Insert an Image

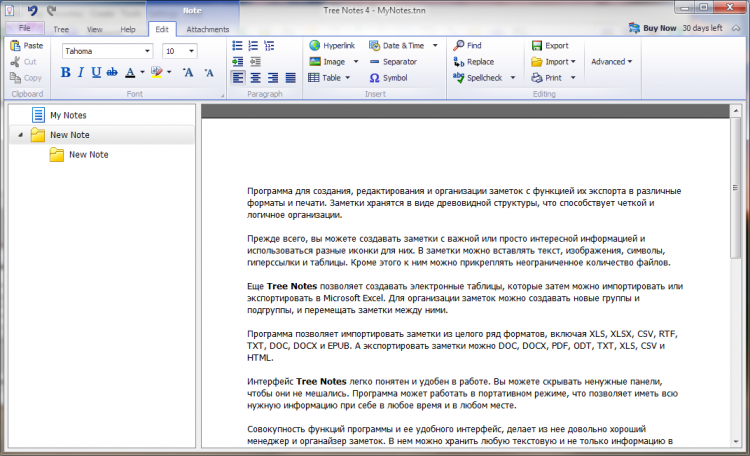327,62
